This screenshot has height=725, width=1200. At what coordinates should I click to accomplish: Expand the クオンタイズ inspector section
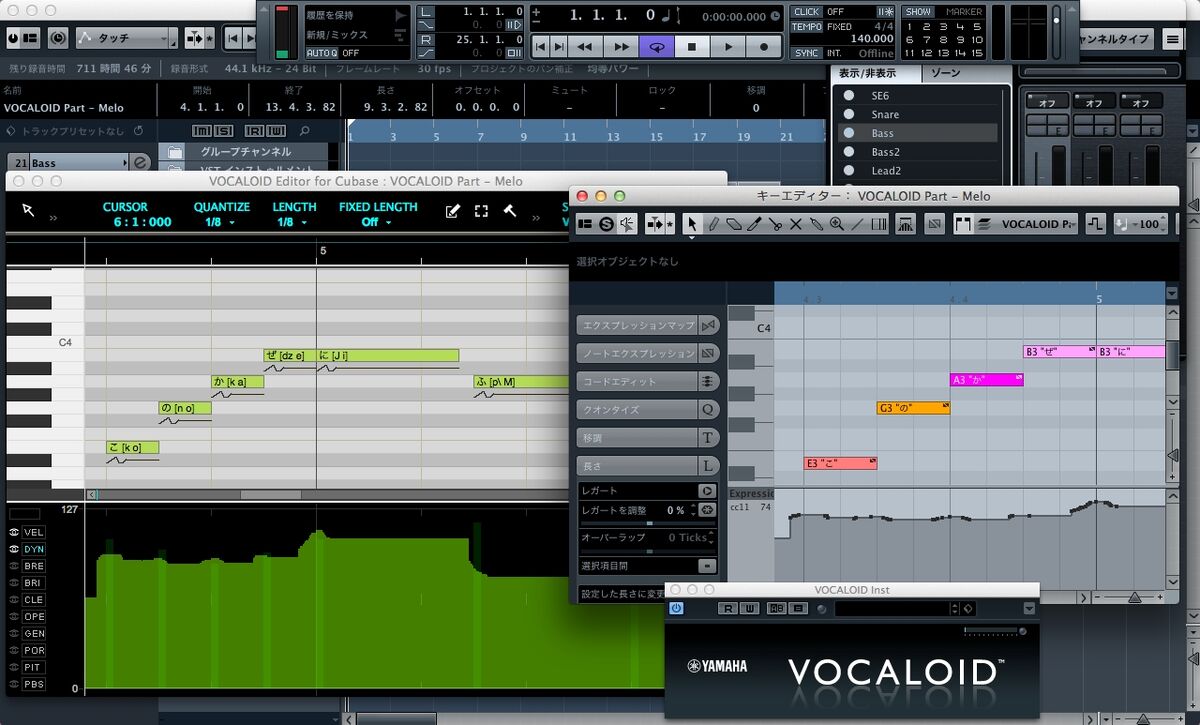click(647, 409)
